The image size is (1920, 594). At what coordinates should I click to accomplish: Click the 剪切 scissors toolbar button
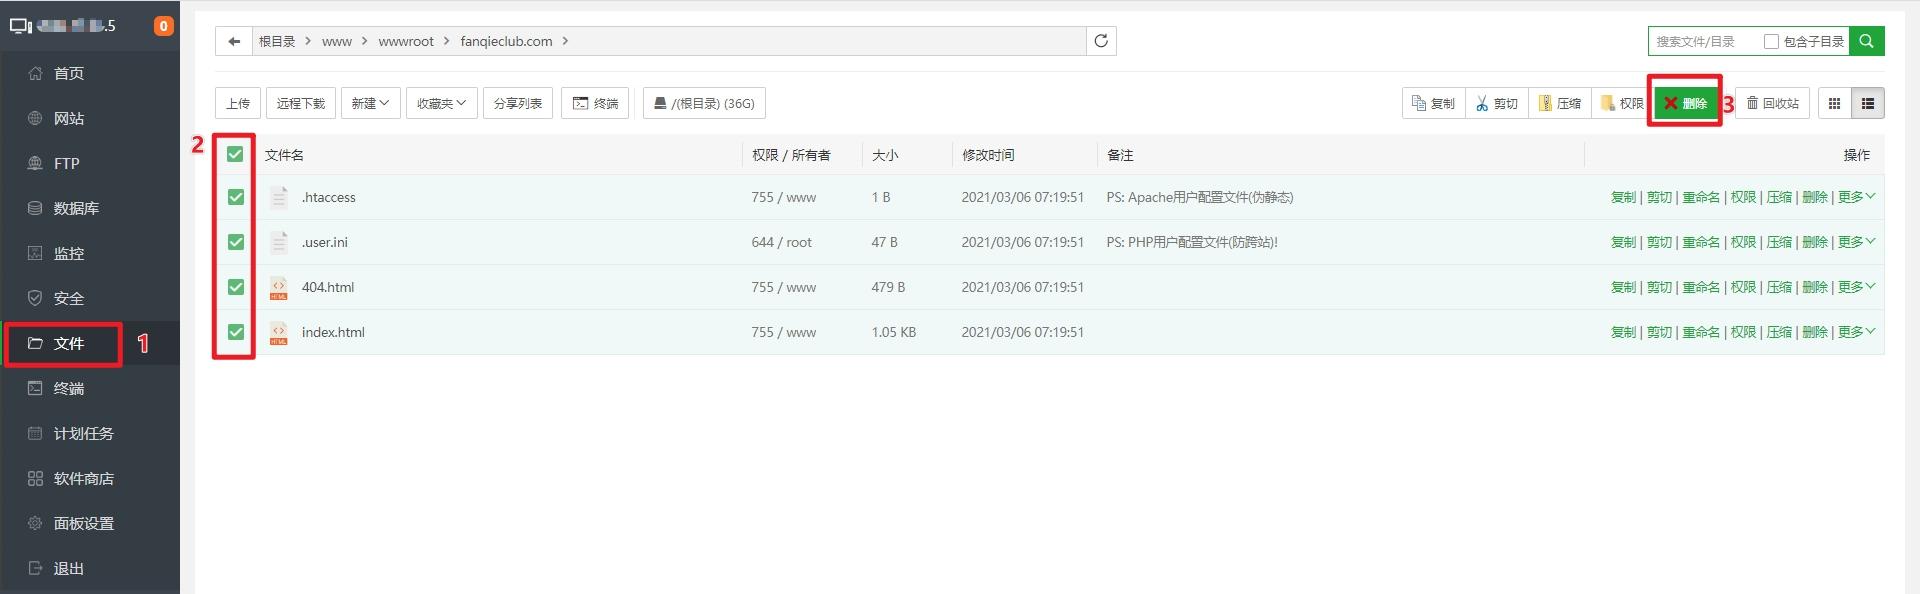pyautogui.click(x=1497, y=103)
